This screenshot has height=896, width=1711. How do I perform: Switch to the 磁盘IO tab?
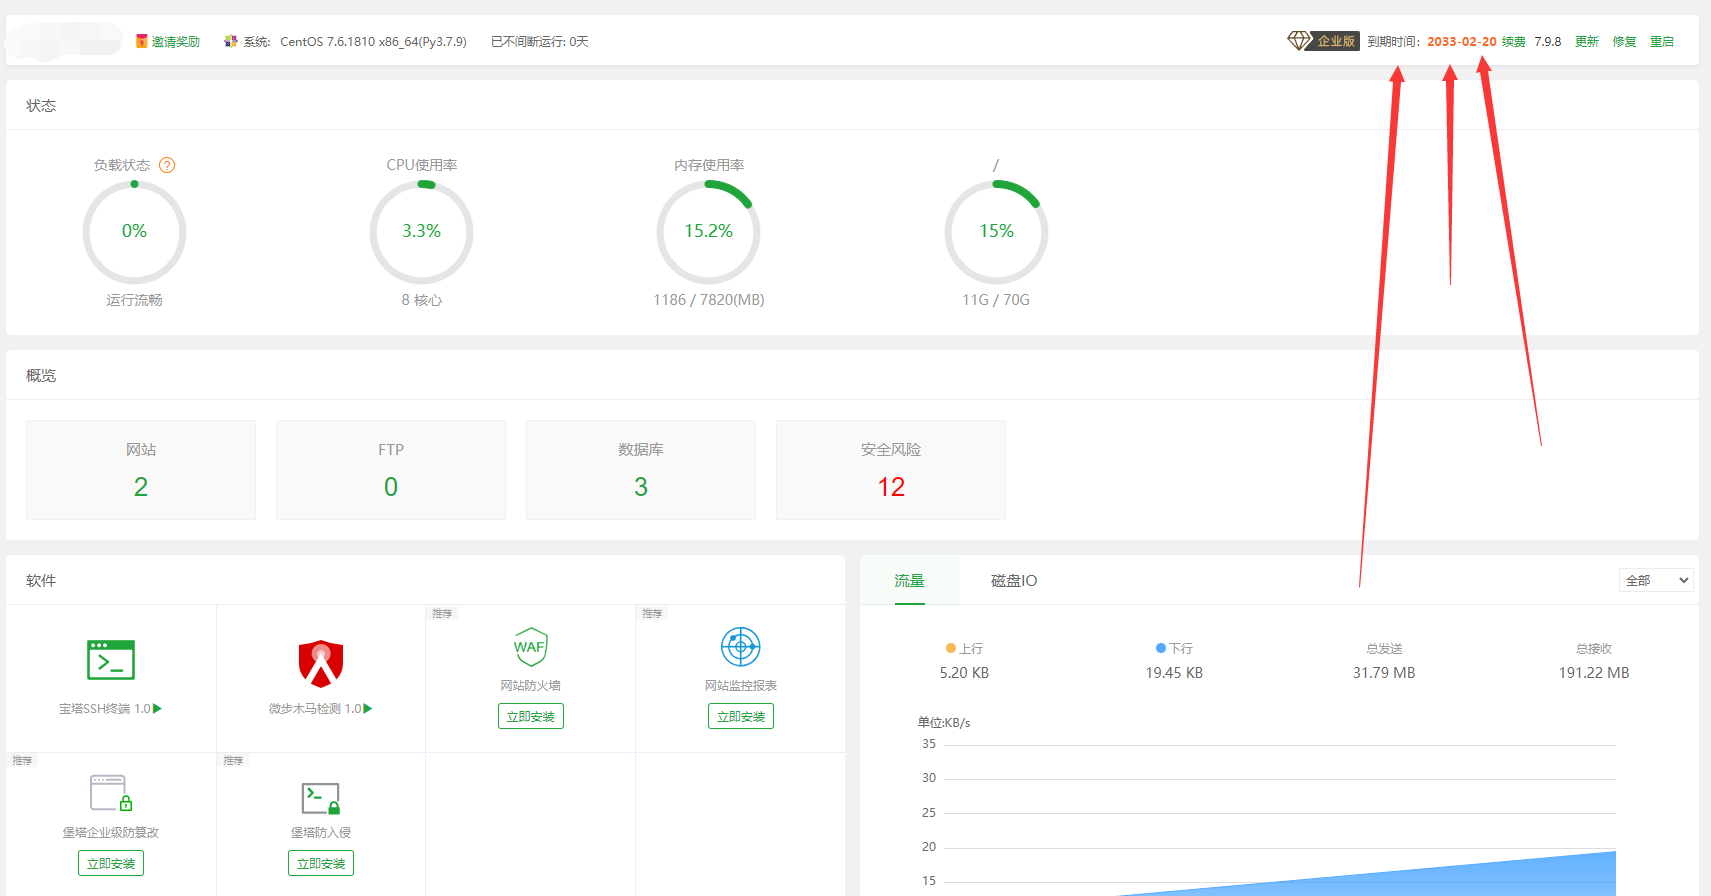coord(1013,580)
